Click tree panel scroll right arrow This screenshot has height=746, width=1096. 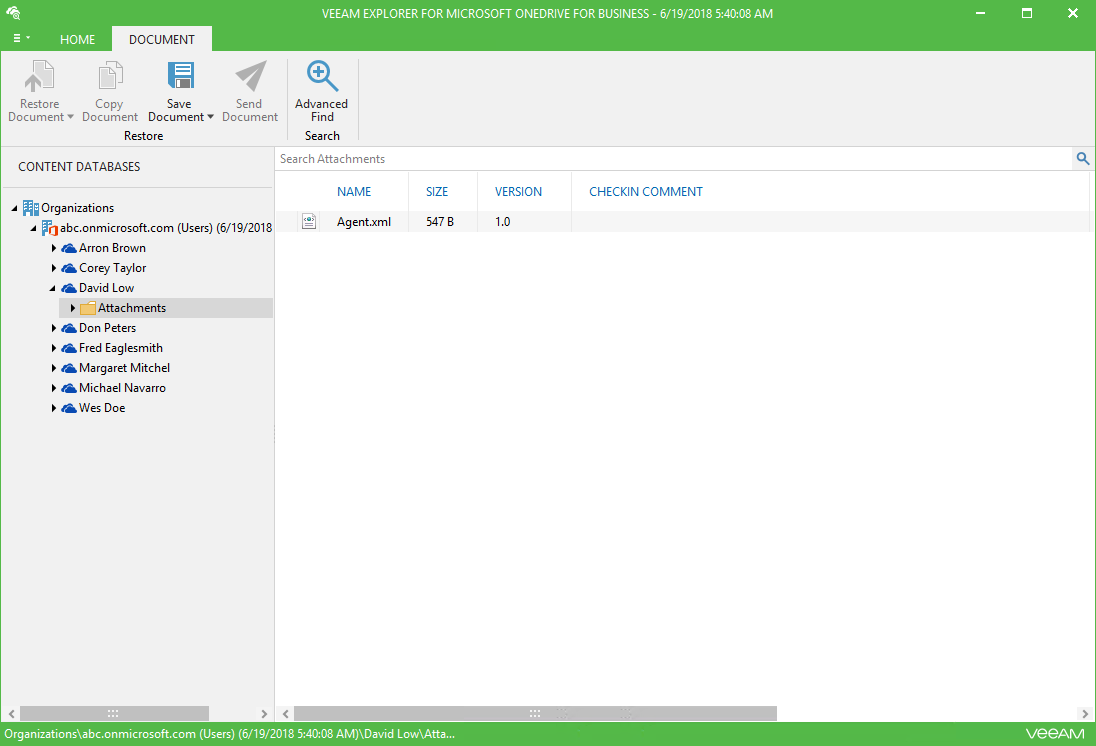click(x=264, y=714)
